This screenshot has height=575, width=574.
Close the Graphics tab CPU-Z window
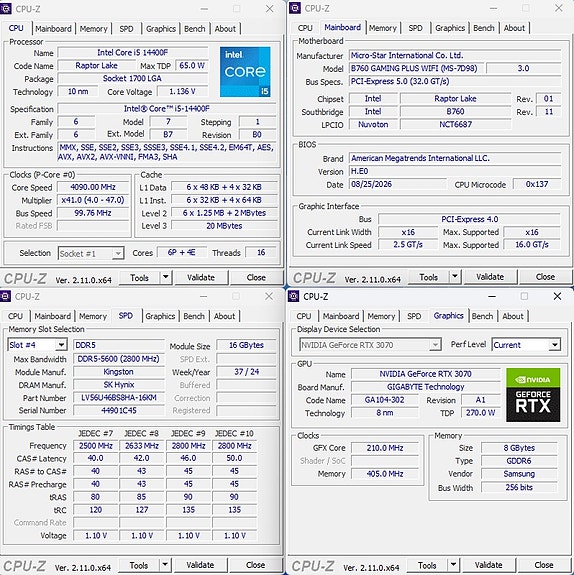tap(557, 296)
